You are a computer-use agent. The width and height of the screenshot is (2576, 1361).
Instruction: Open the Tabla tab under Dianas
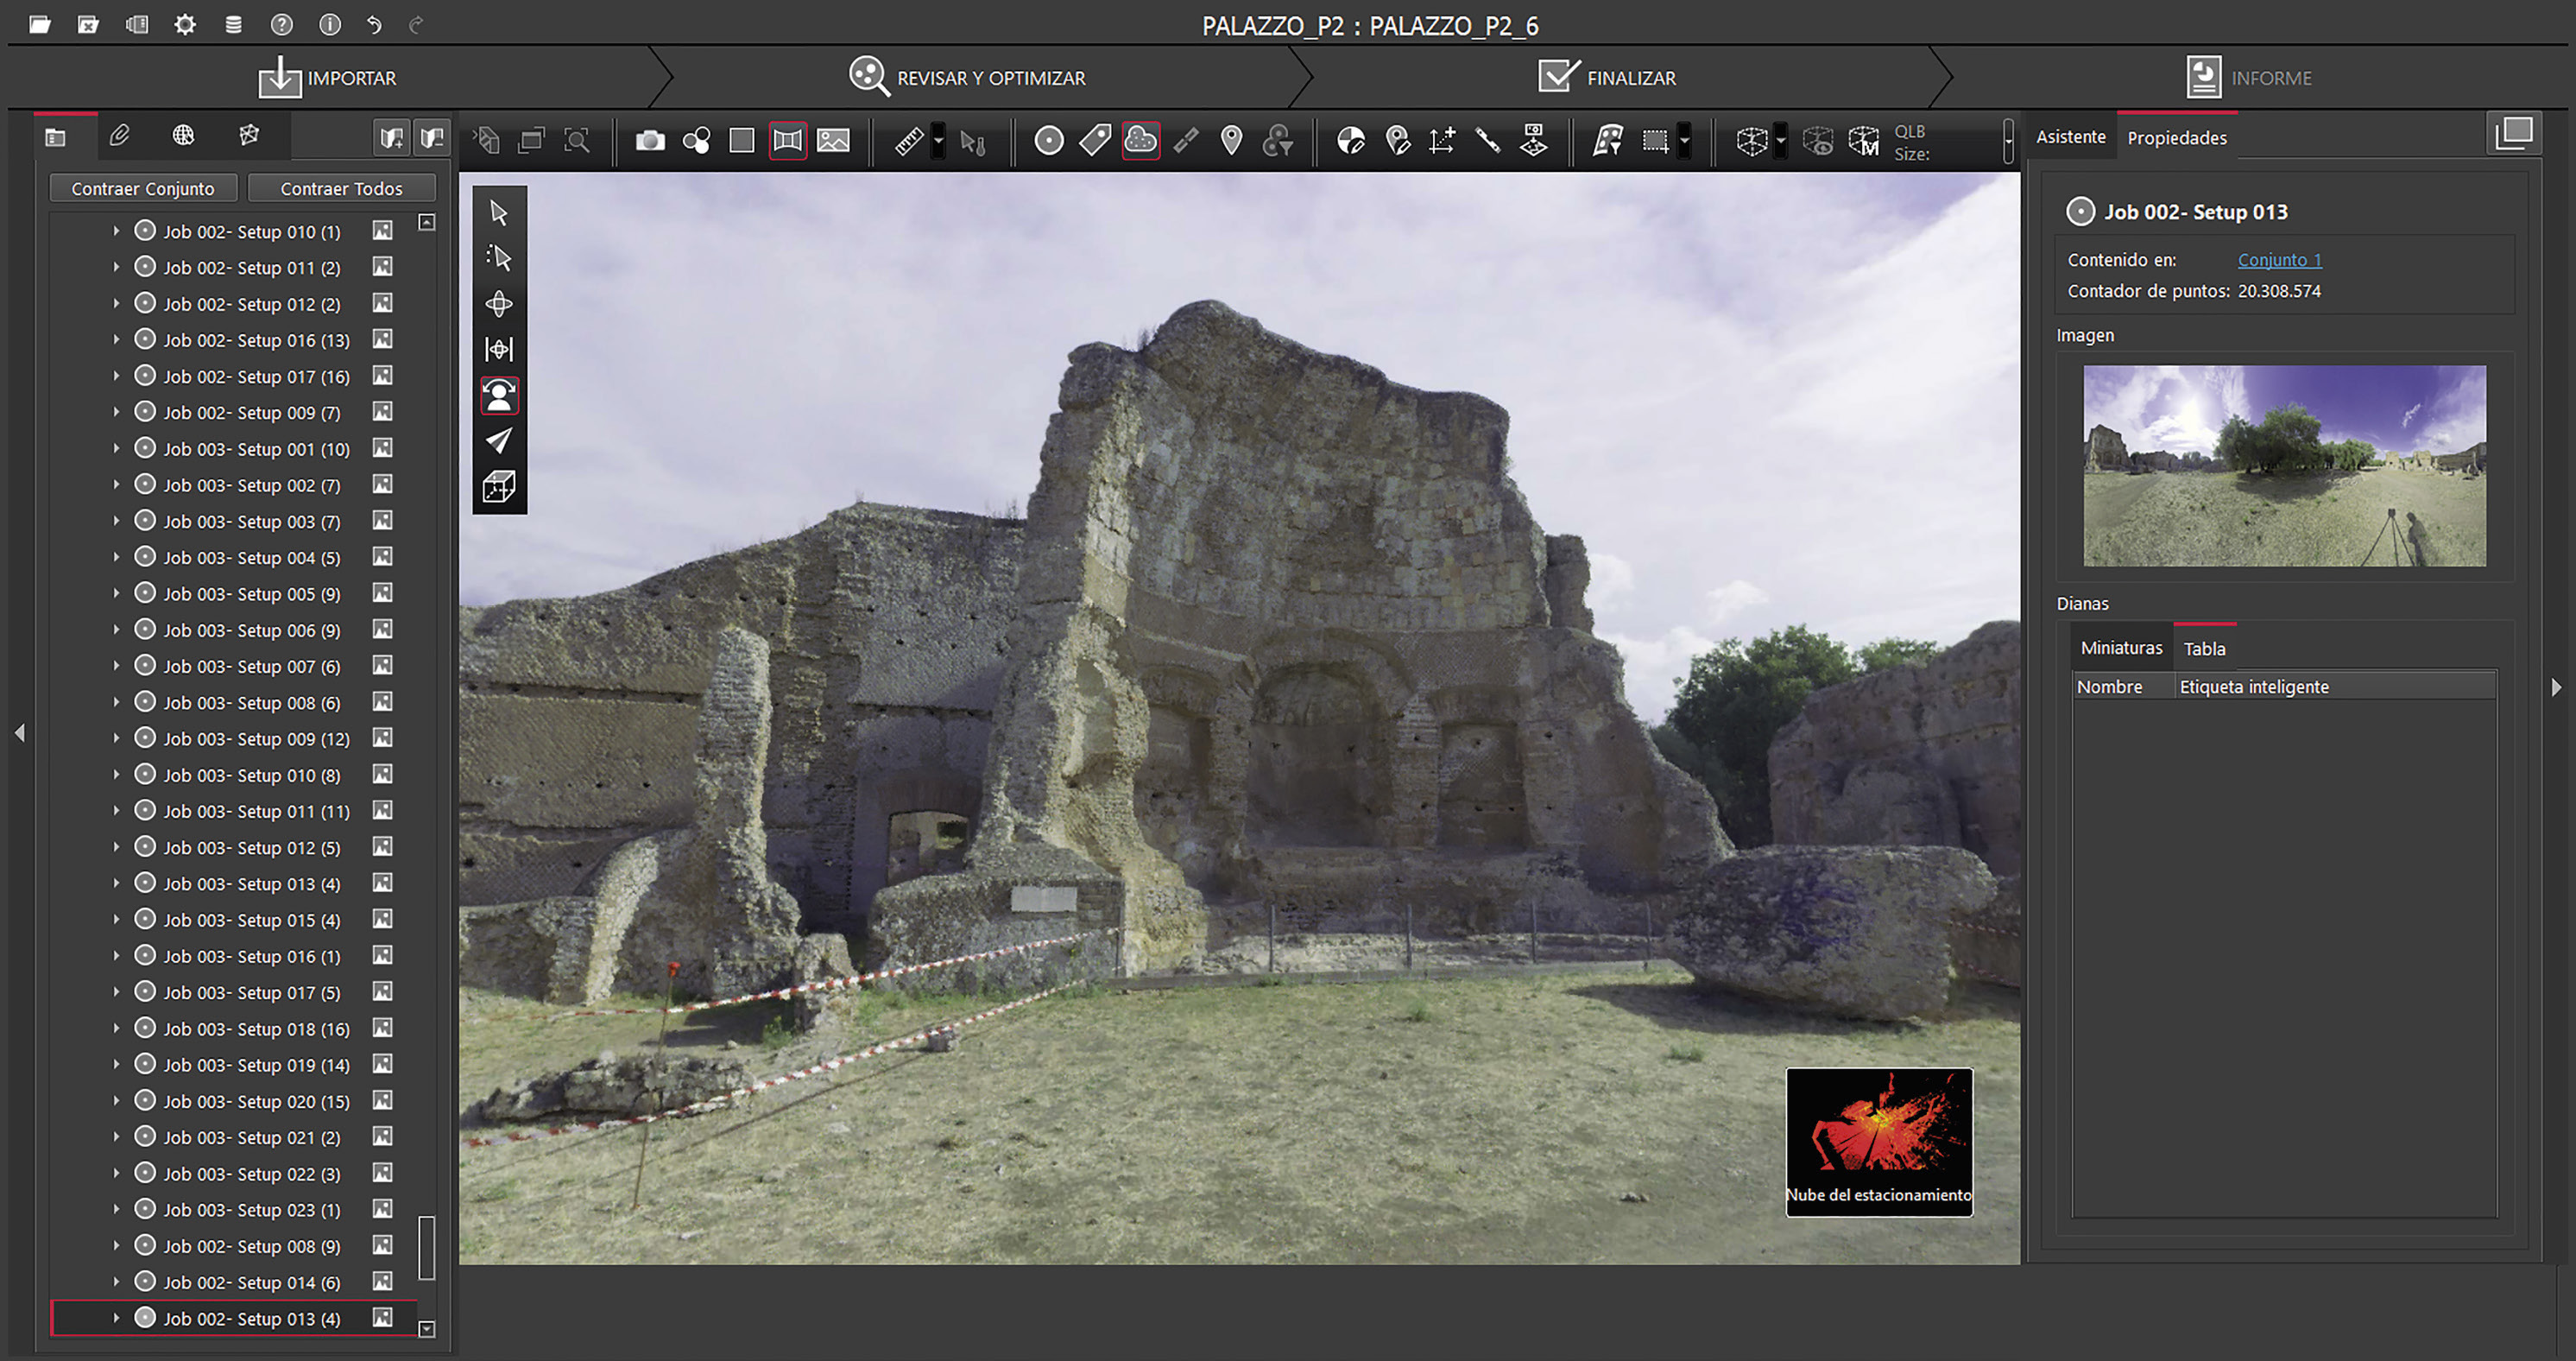[2204, 649]
